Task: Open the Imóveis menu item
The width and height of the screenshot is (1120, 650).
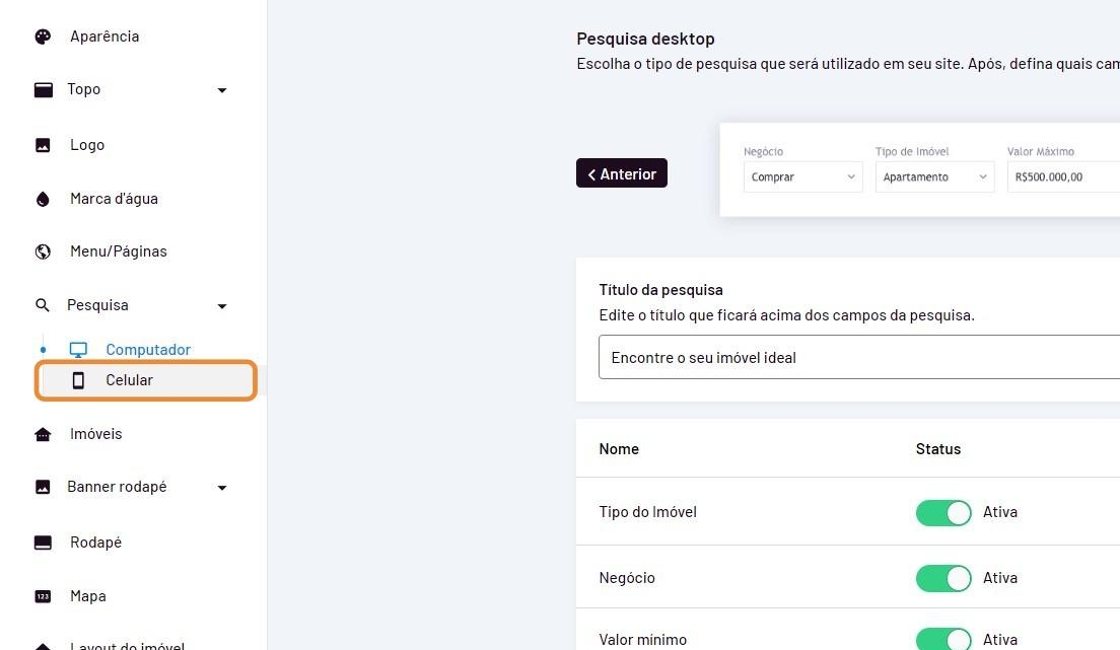Action: tap(96, 434)
